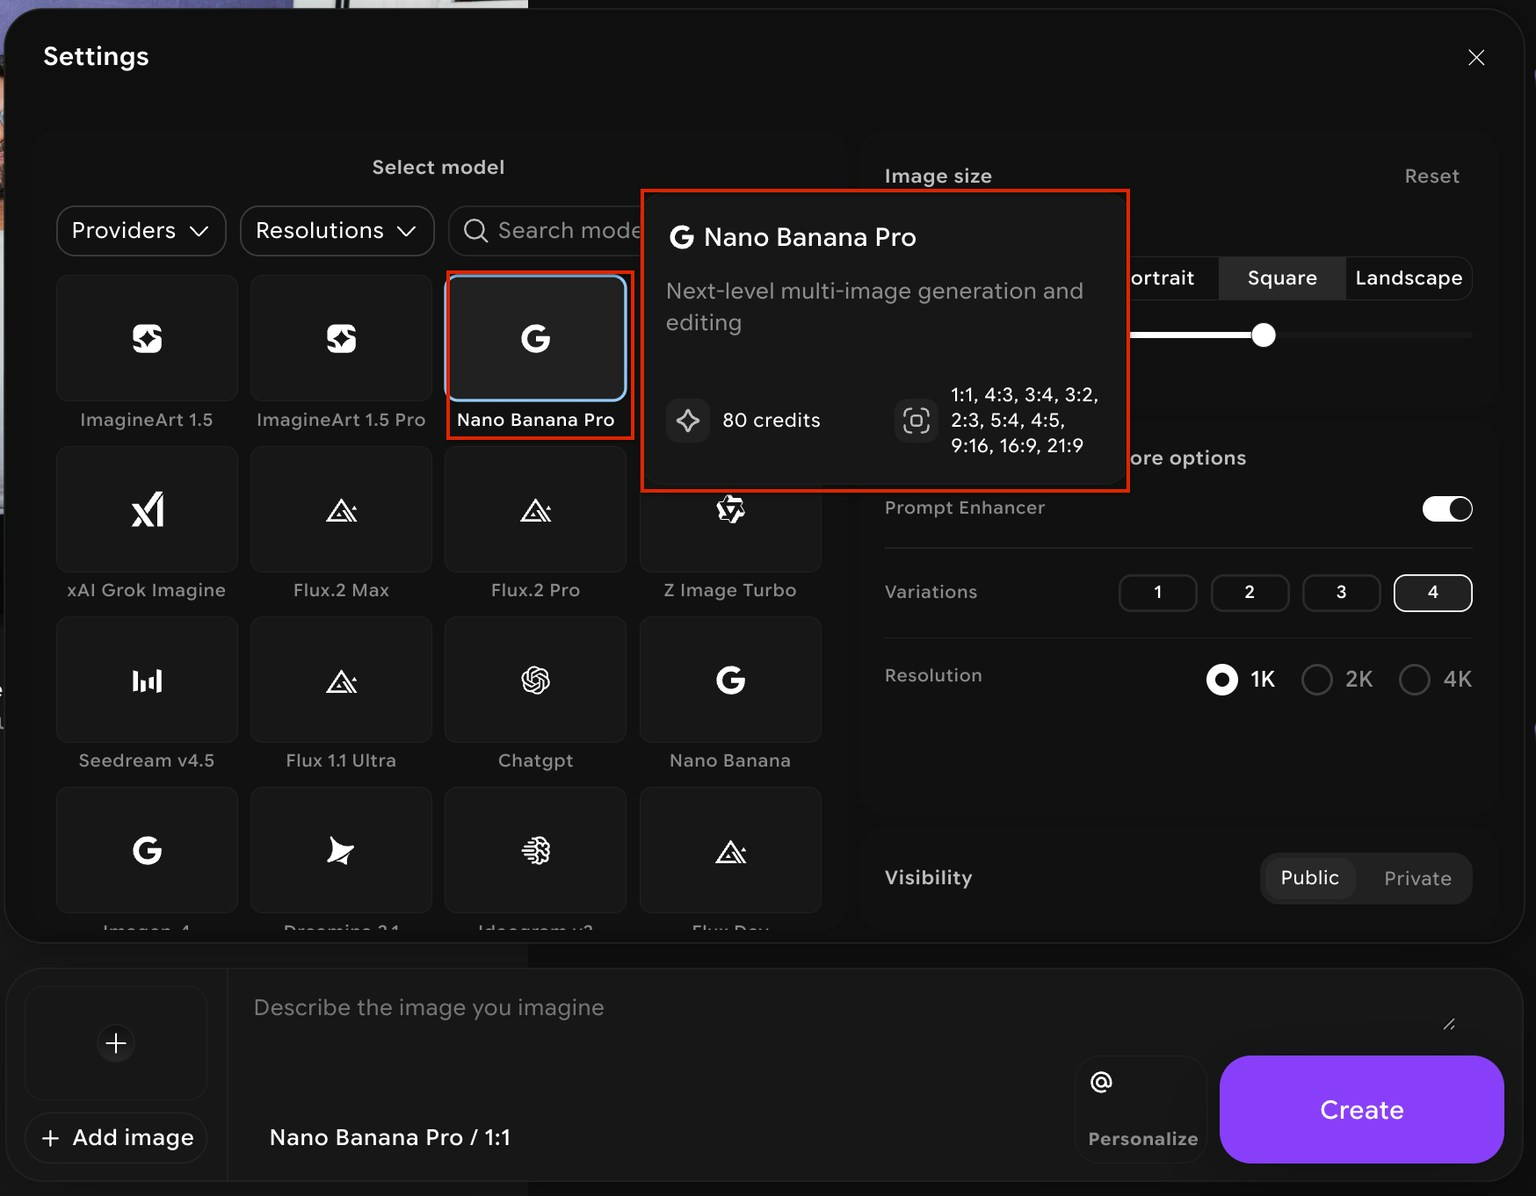Select the Chatgpt model icon
Viewport: 1536px width, 1196px height.
[x=536, y=680]
